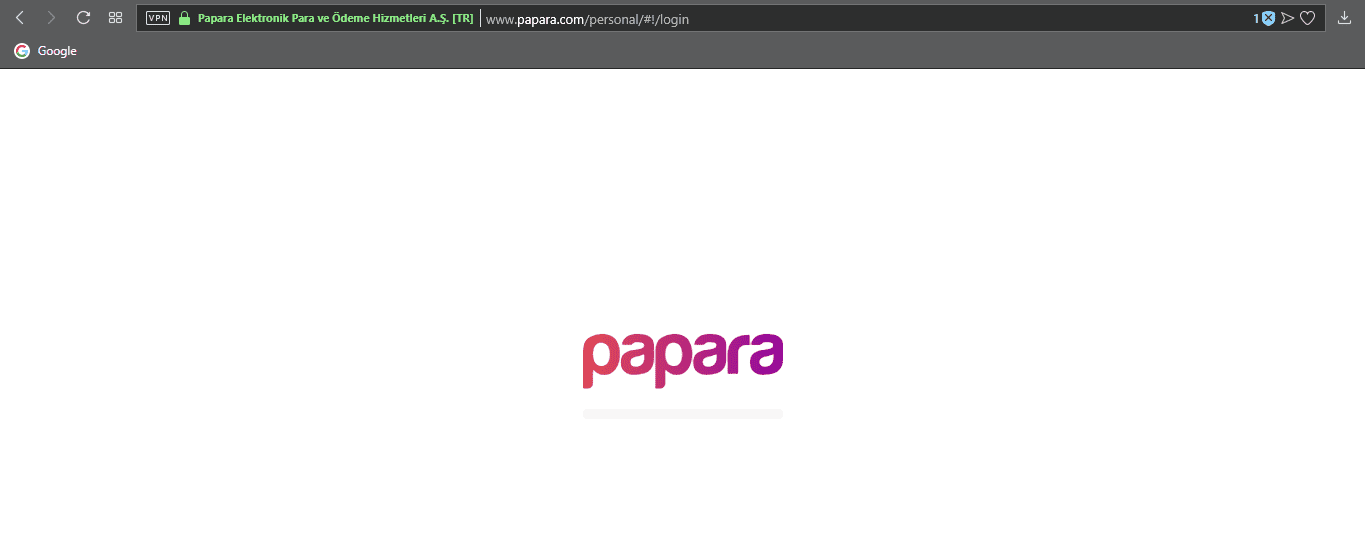Click the loading progress bar under logo
The height and width of the screenshot is (557, 1365).
(x=683, y=414)
